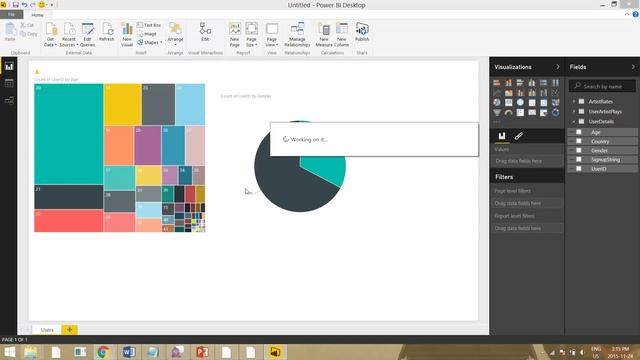Screen dimensions: 640x360
Task: Collapse the UserDetails table
Action: coord(574,122)
